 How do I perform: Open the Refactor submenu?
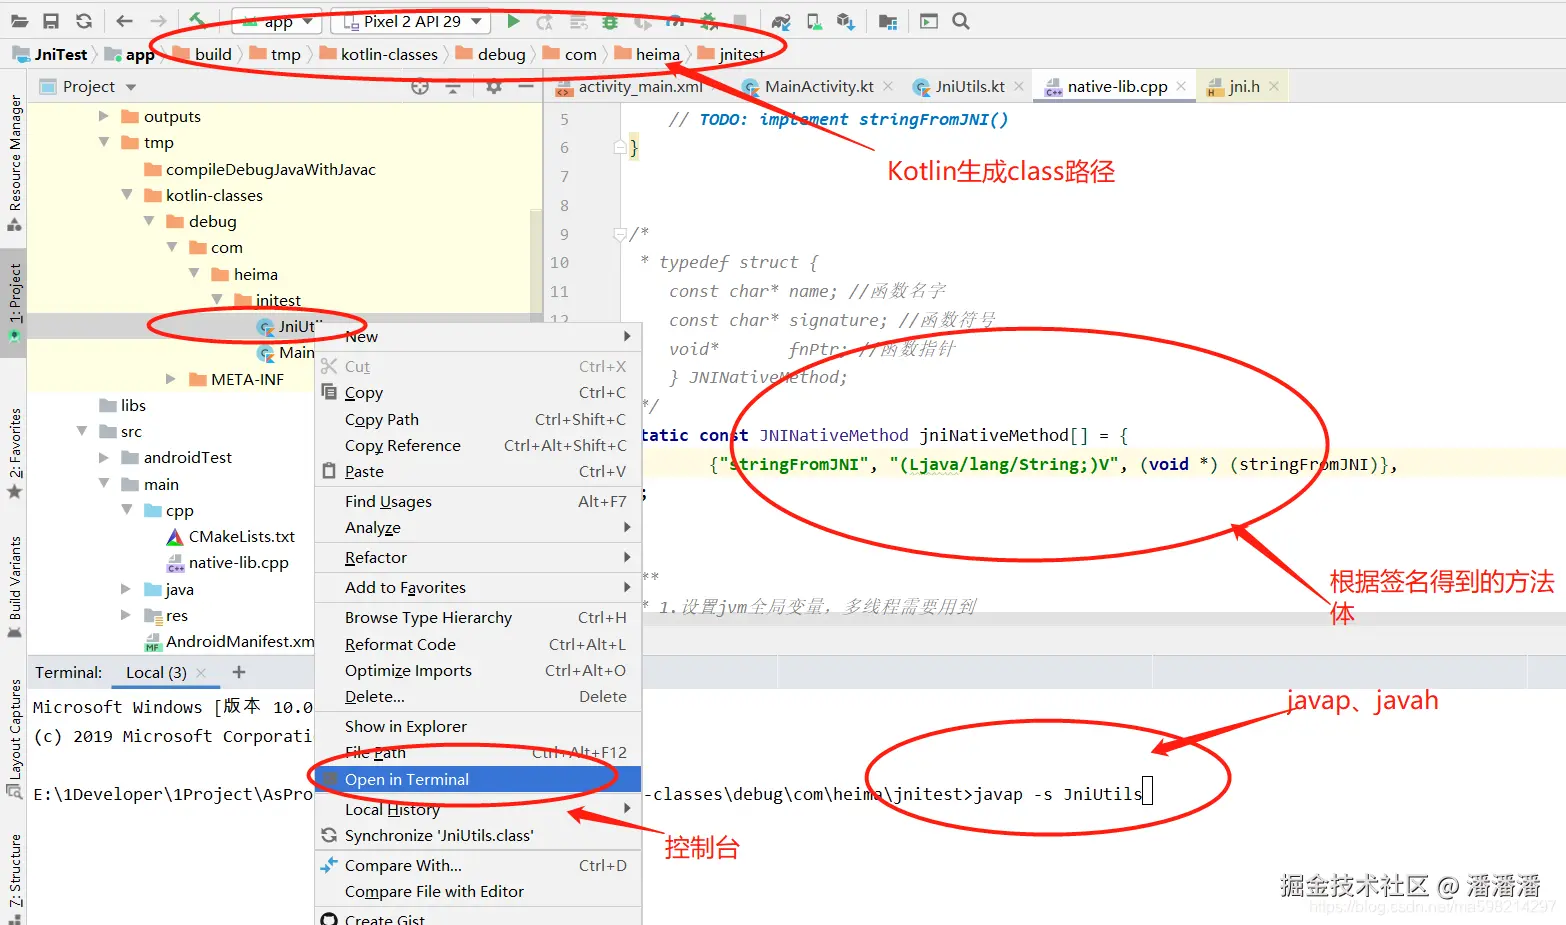pyautogui.click(x=478, y=557)
